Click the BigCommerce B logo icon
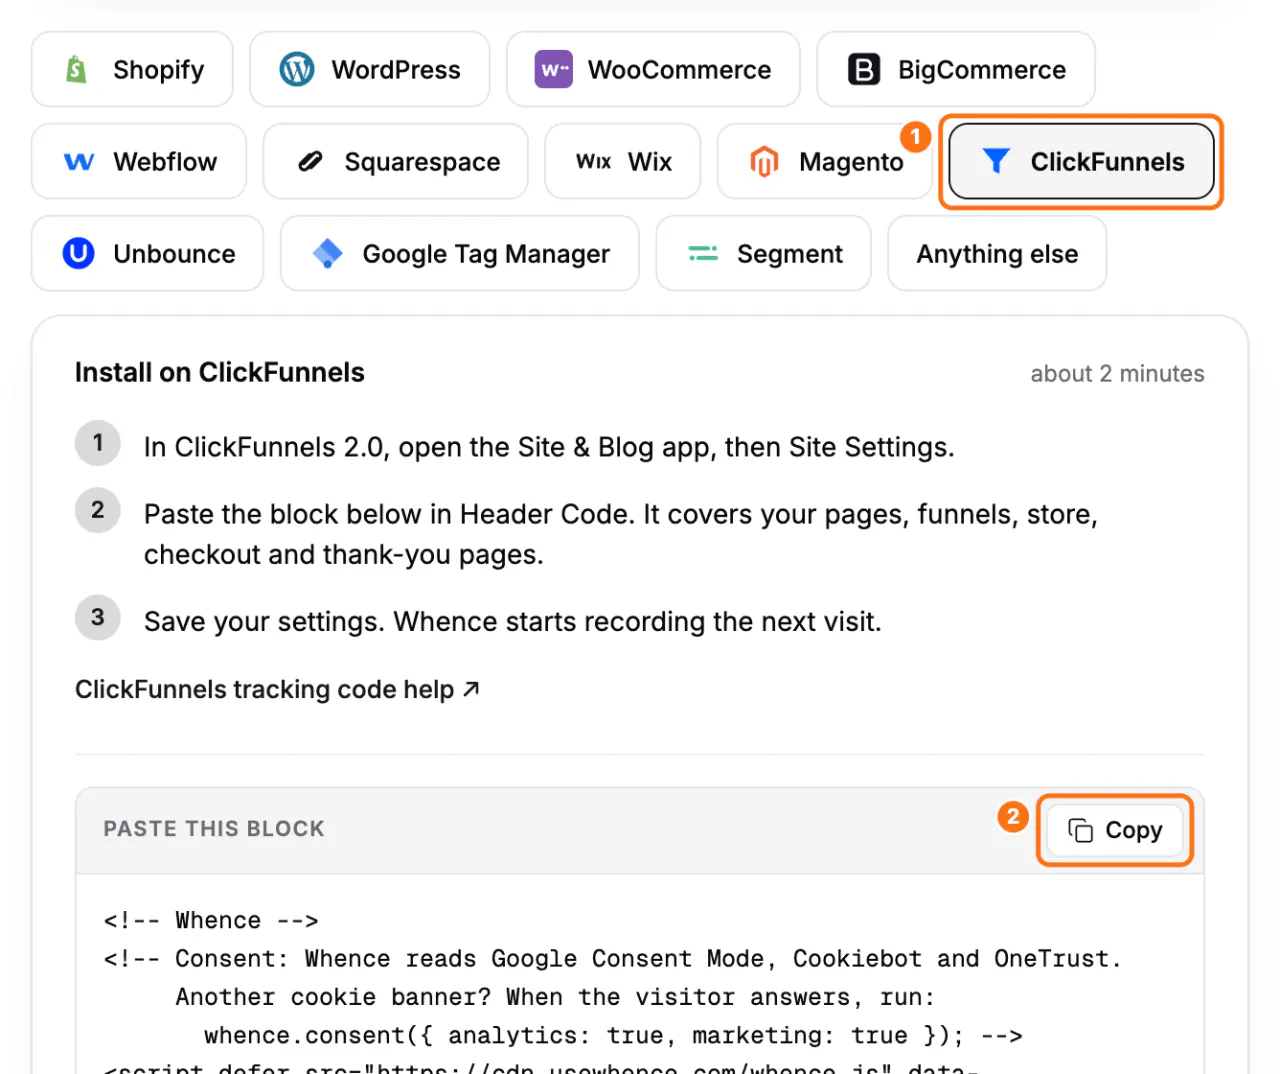This screenshot has width=1280, height=1074. coord(864,69)
